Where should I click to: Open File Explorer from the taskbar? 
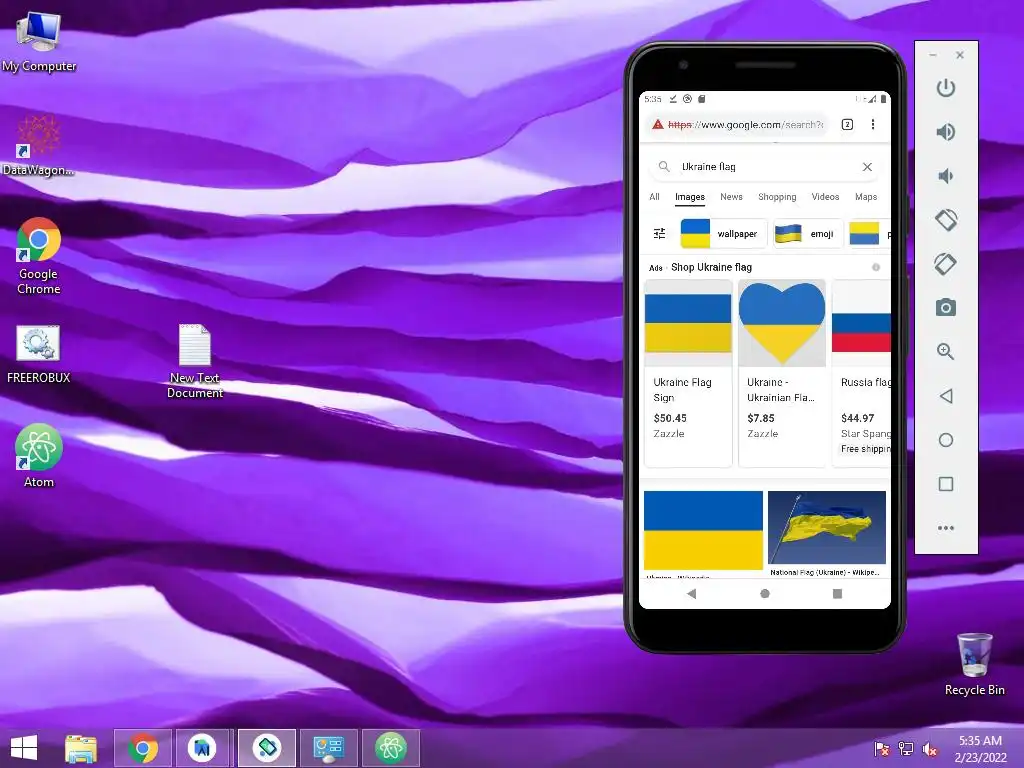point(81,748)
